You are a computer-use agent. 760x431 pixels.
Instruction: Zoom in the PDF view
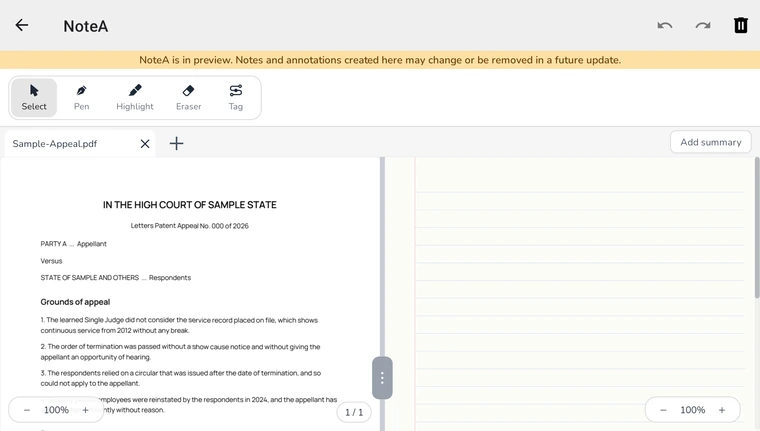coord(85,410)
